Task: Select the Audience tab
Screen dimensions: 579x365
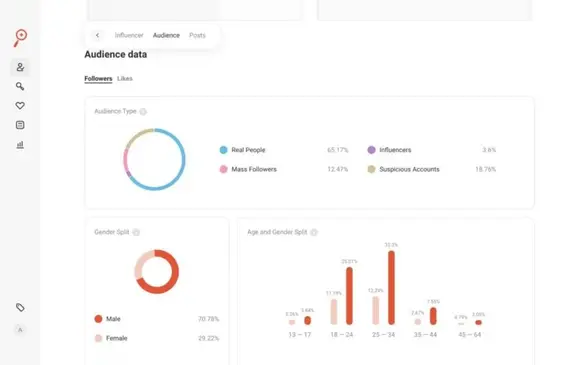Action: click(166, 35)
